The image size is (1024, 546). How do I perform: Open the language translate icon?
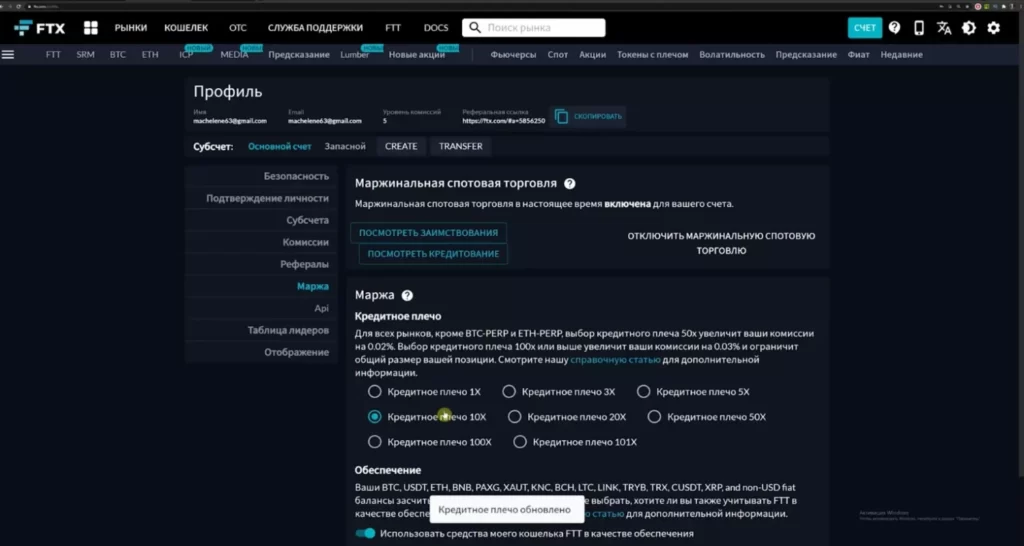pos(944,28)
